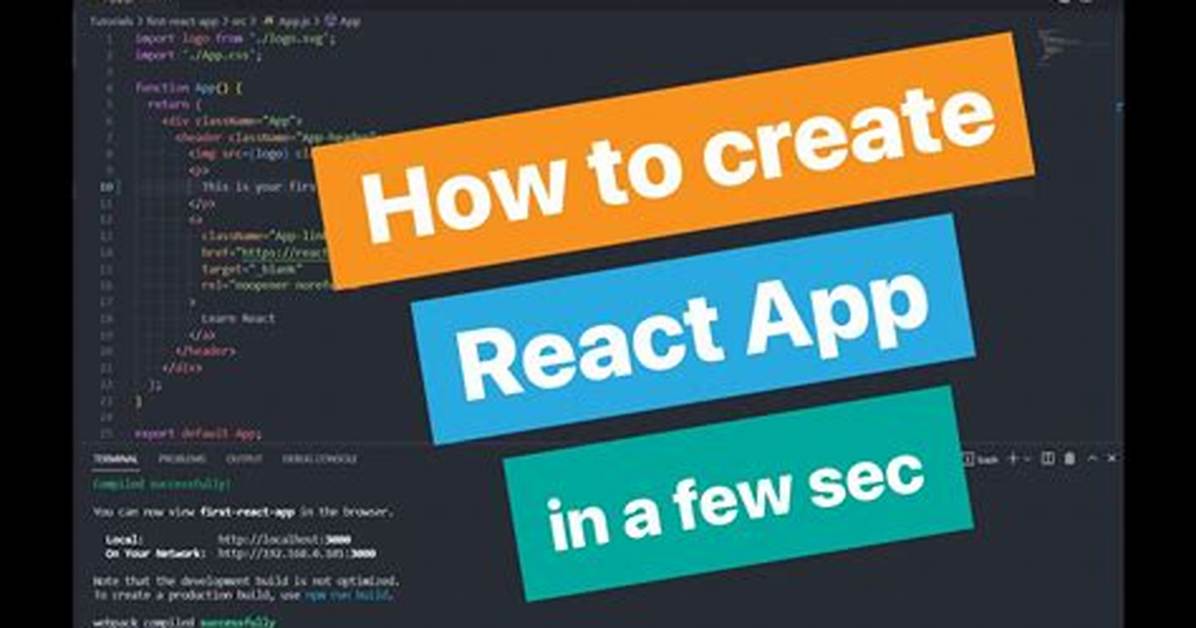Click line number 10 in the gutter
Screen dimensions: 1196x628
(106, 186)
